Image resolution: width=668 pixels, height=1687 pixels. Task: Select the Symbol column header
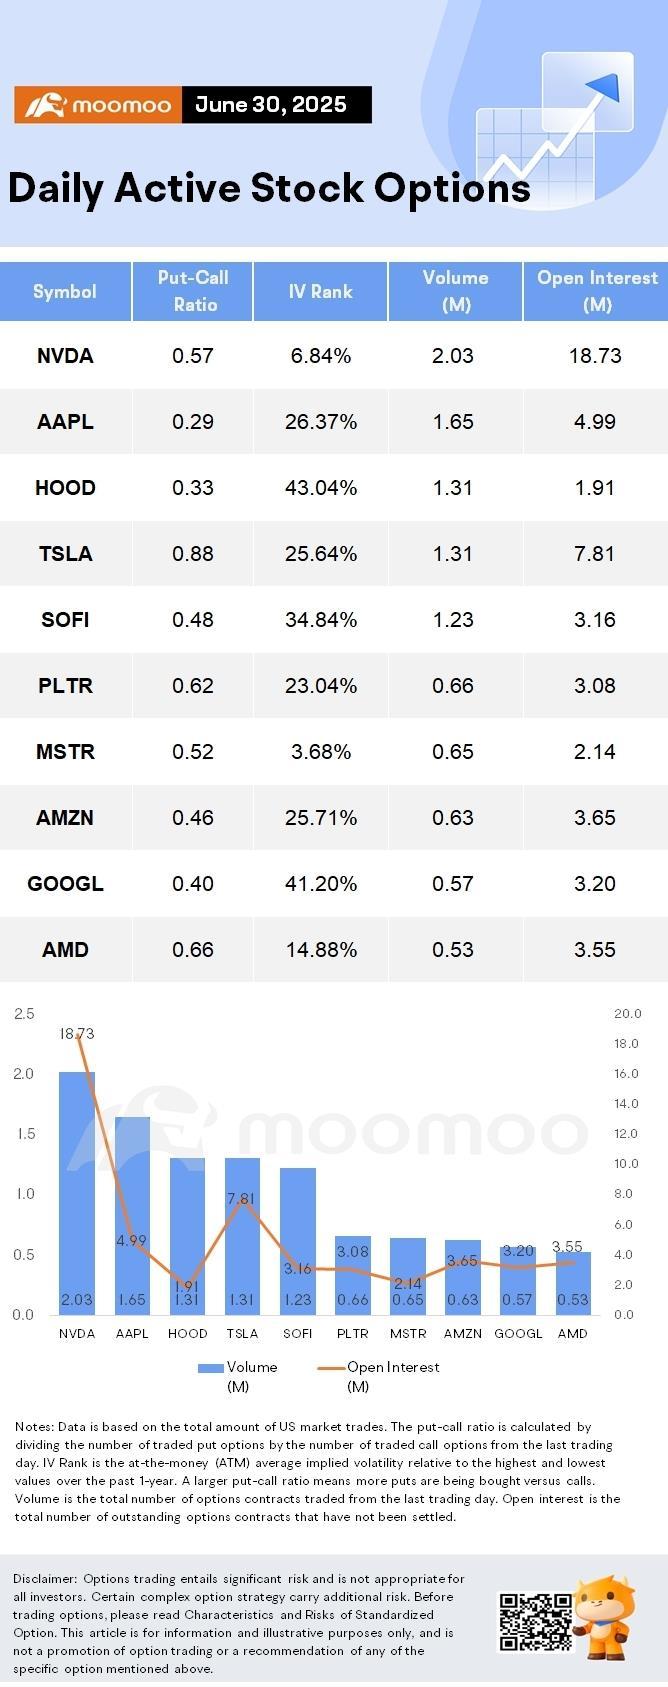(65, 291)
